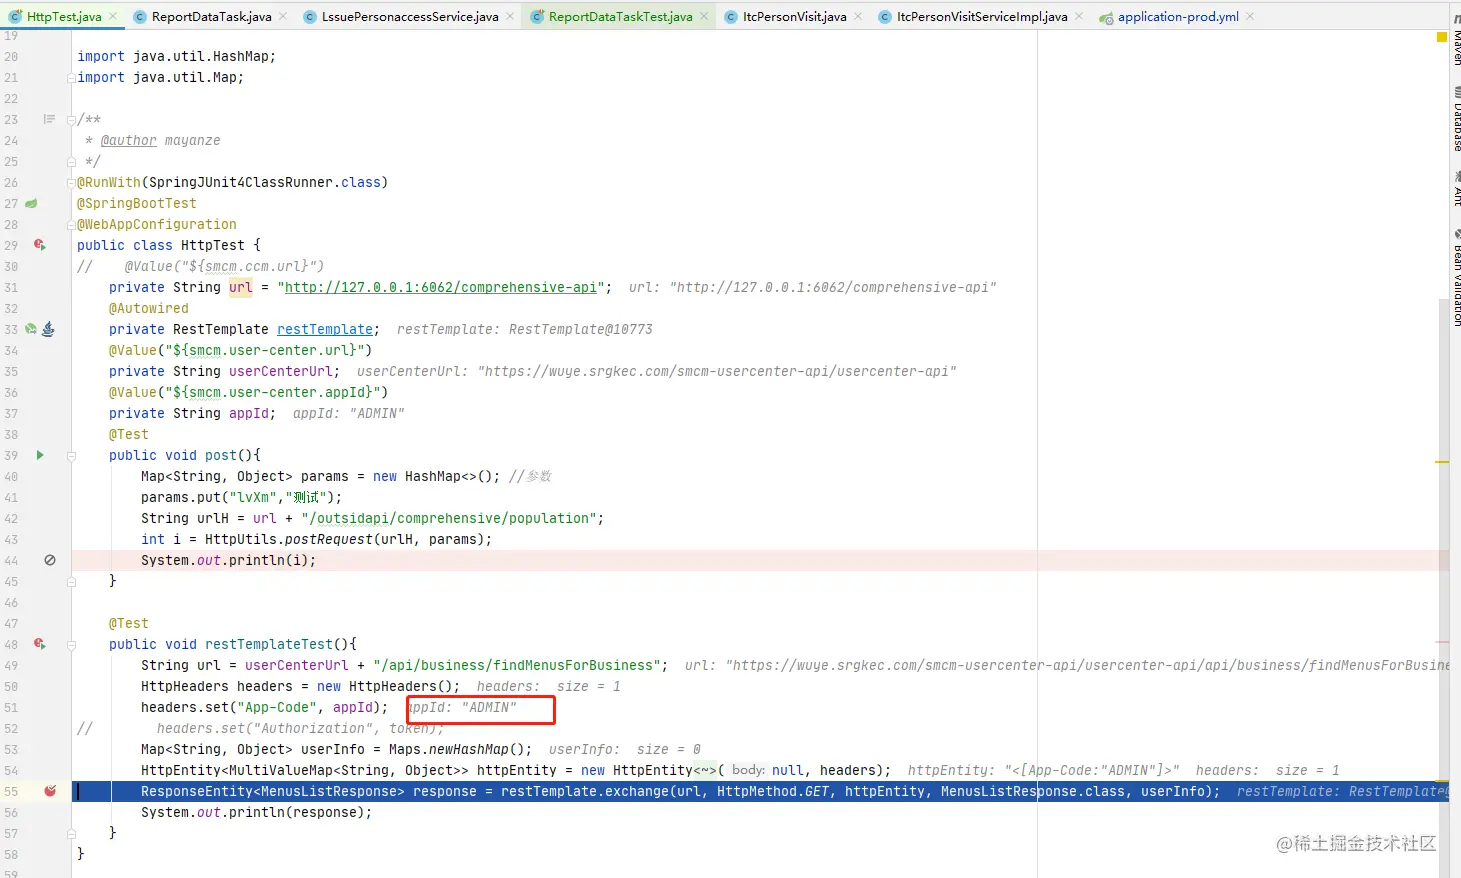1461x878 pixels.
Task: Click the Java bean gutter icon at line 33
Action: (x=48, y=329)
